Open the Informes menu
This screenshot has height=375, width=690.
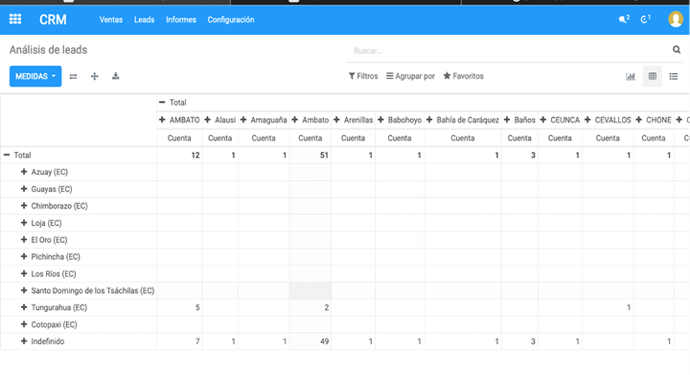click(181, 20)
